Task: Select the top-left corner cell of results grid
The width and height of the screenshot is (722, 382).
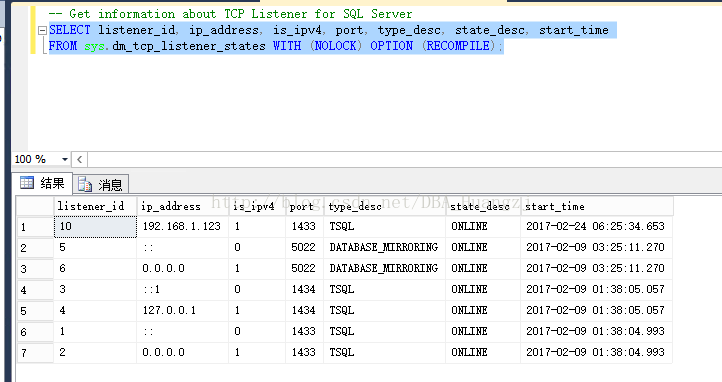Action: (x=35, y=206)
